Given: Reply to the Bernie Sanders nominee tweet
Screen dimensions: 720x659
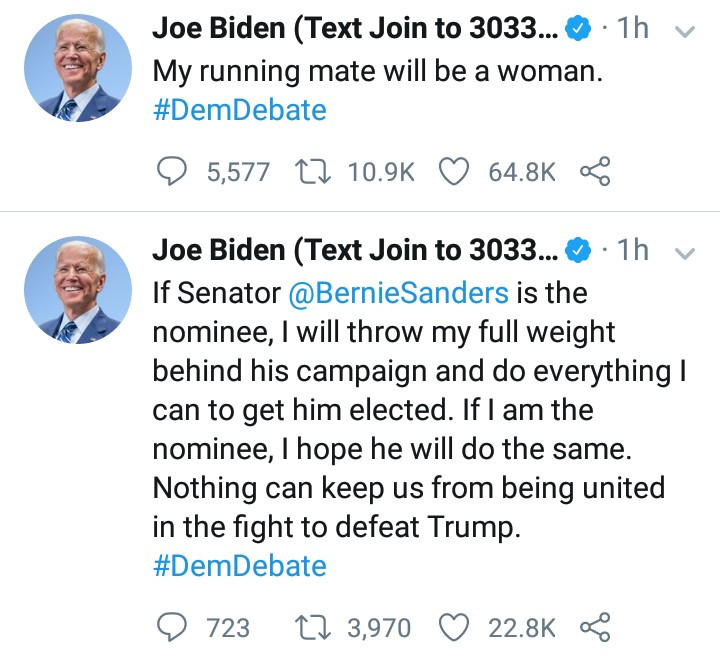Looking at the screenshot, I should click(172, 627).
